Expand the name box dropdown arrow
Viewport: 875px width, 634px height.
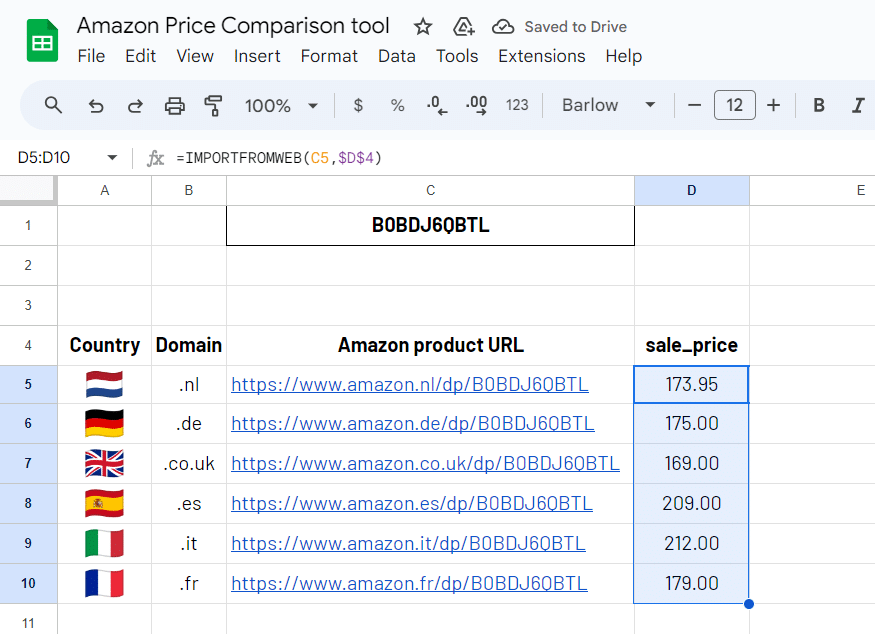click(x=112, y=158)
